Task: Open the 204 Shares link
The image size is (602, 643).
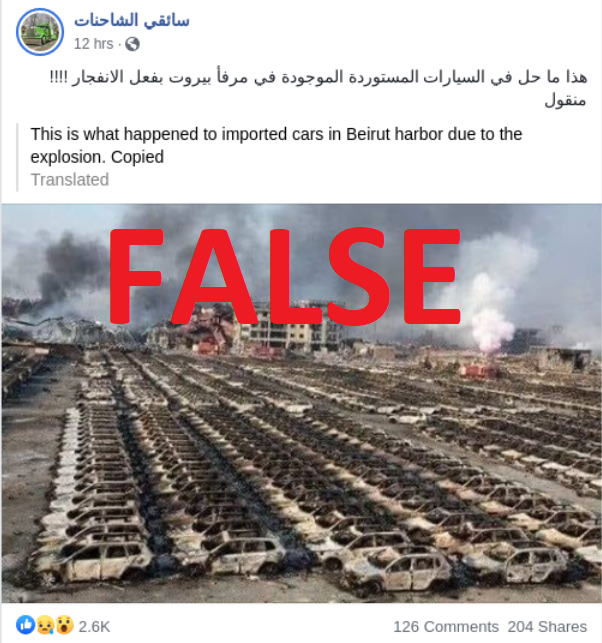Action: tap(547, 627)
